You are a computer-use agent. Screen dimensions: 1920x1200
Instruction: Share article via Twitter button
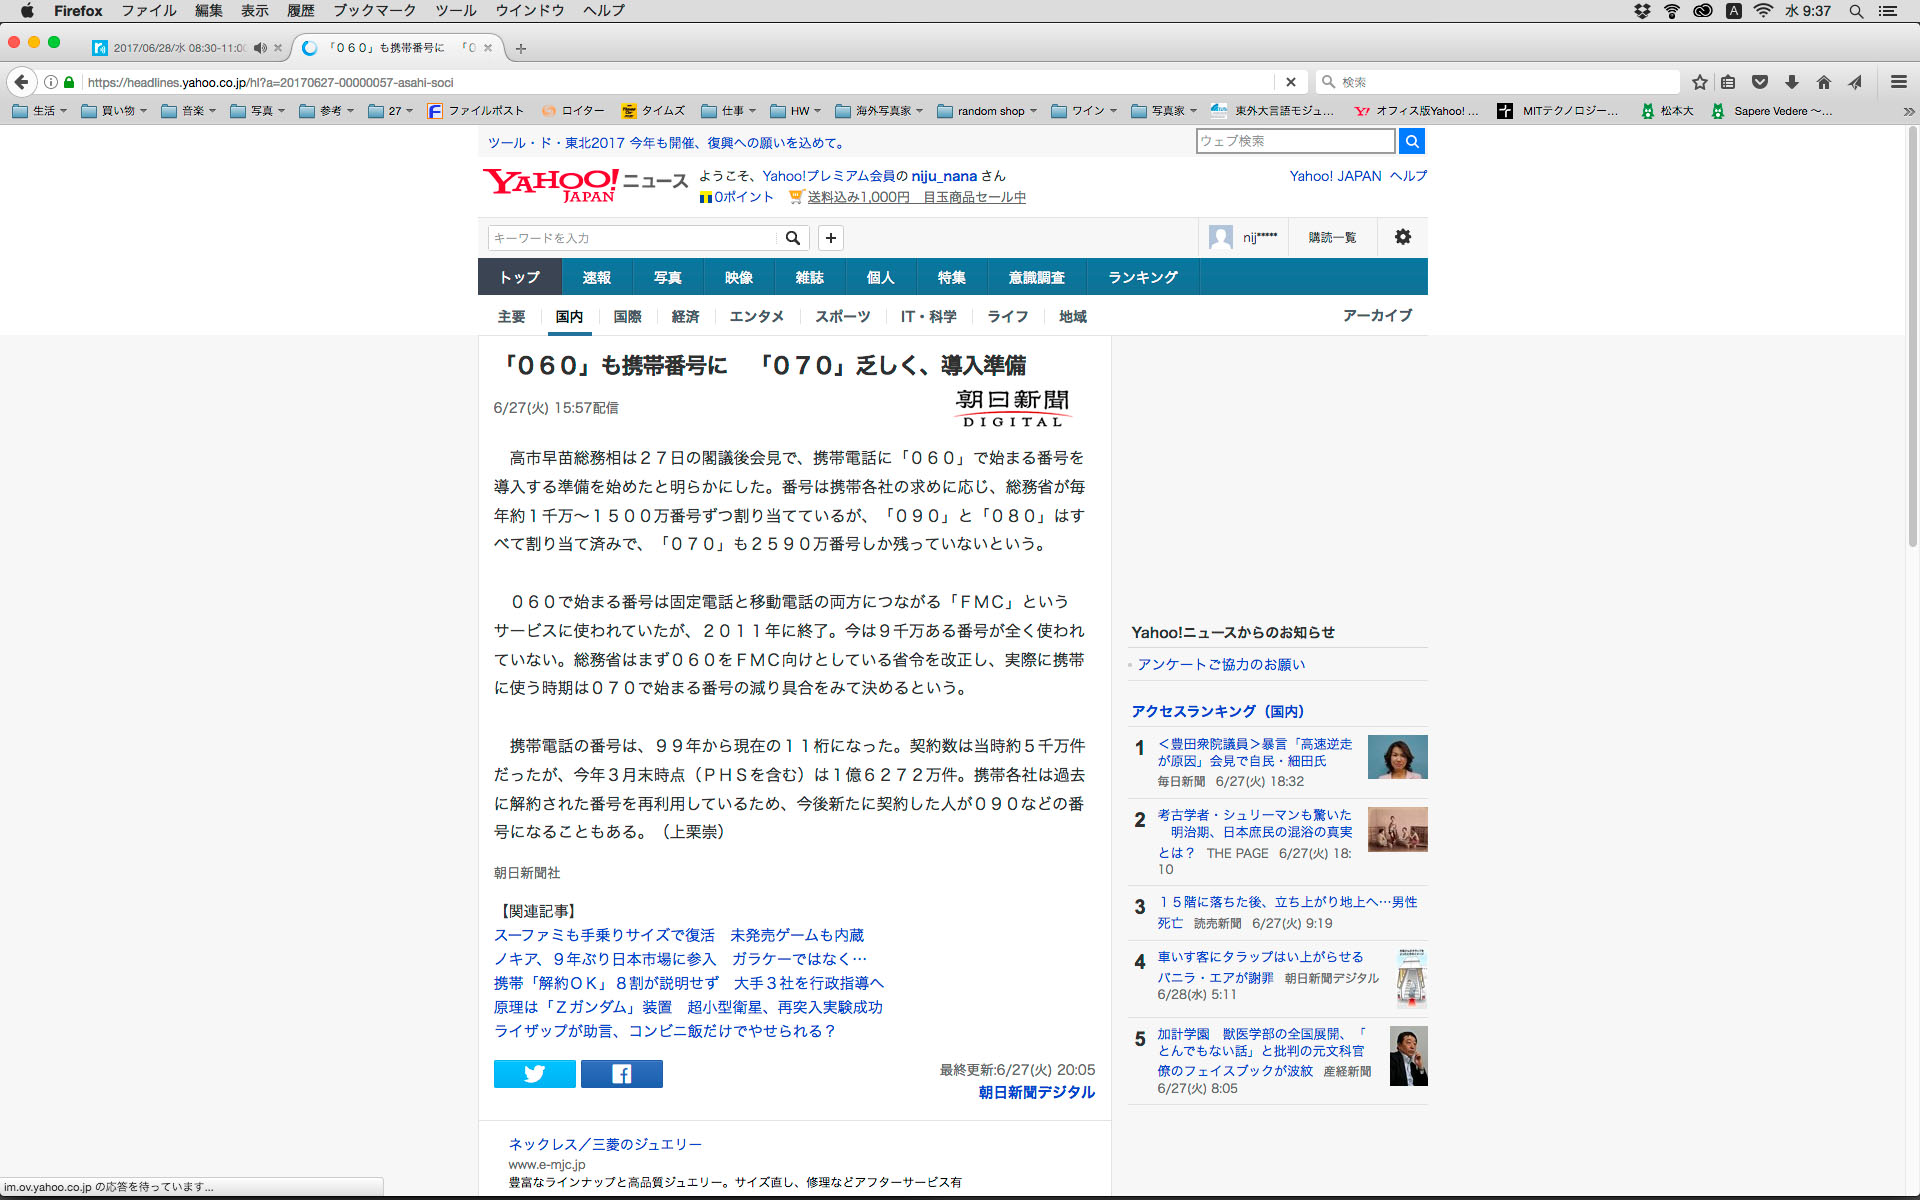[534, 1073]
